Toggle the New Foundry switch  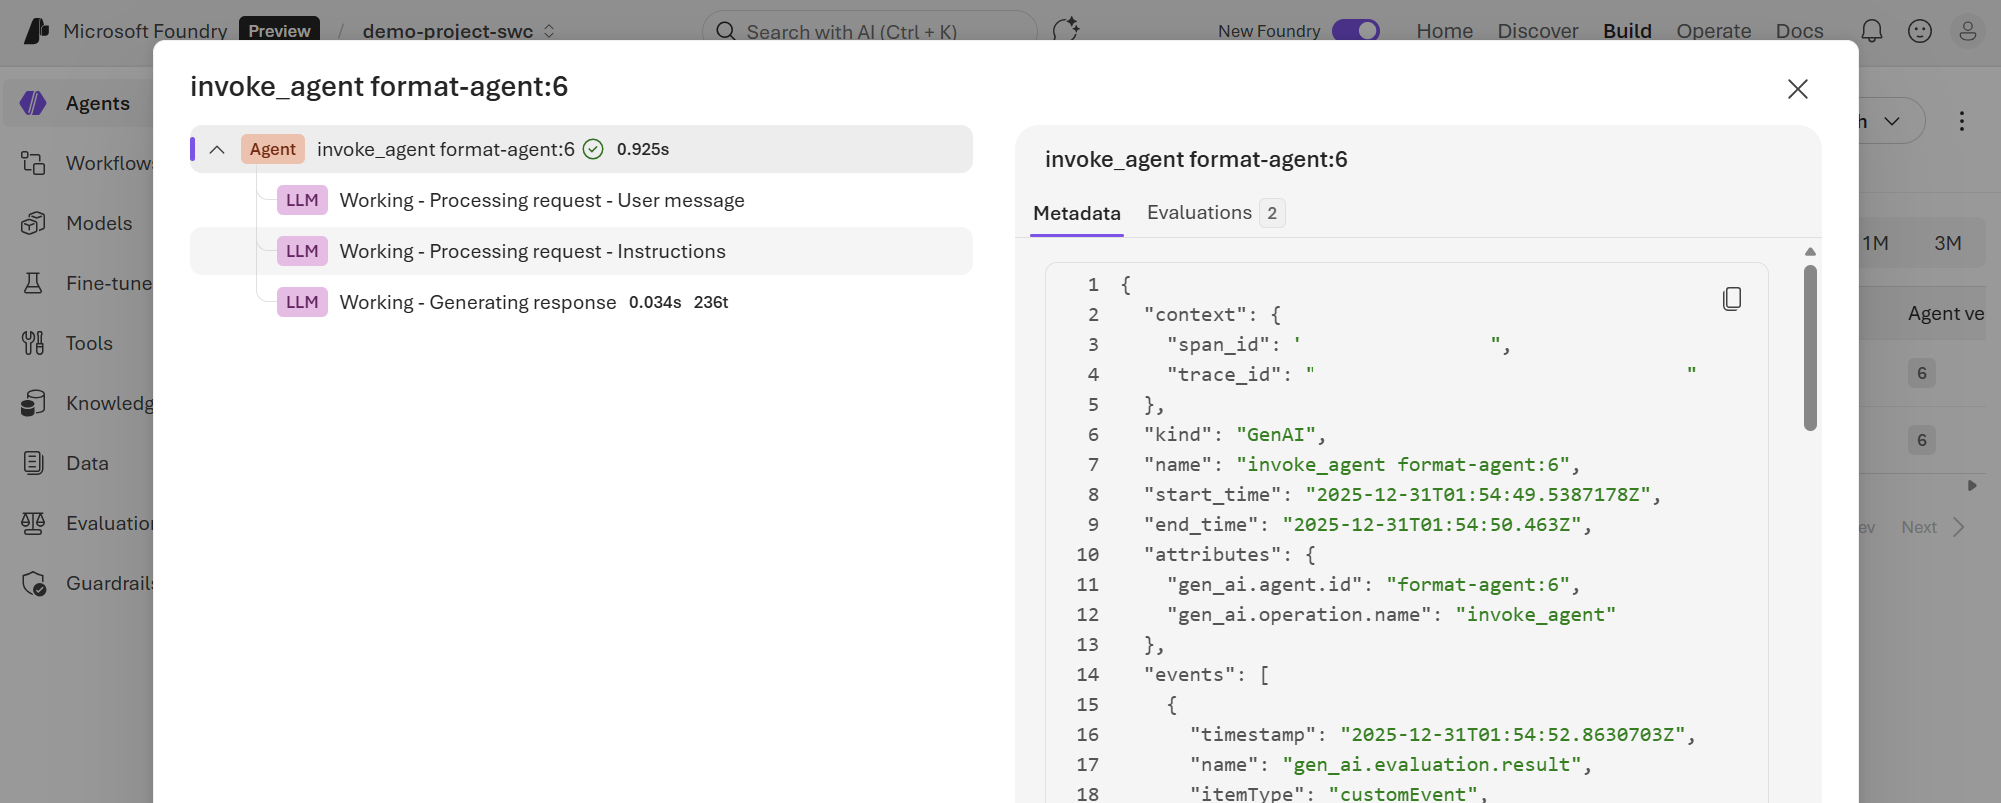tap(1356, 31)
